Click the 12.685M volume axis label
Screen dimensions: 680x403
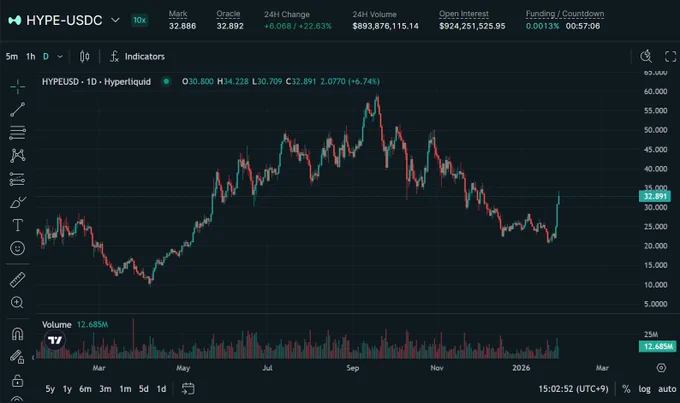657,346
